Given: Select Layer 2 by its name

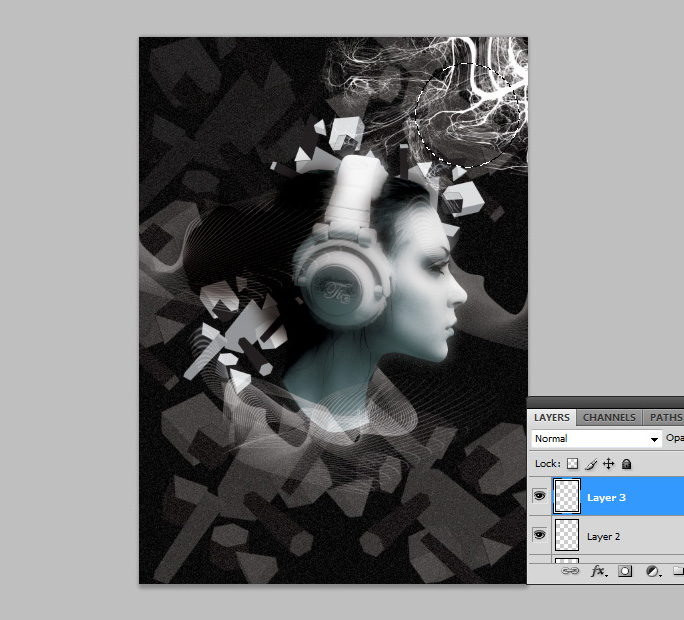Looking at the screenshot, I should pyautogui.click(x=604, y=537).
